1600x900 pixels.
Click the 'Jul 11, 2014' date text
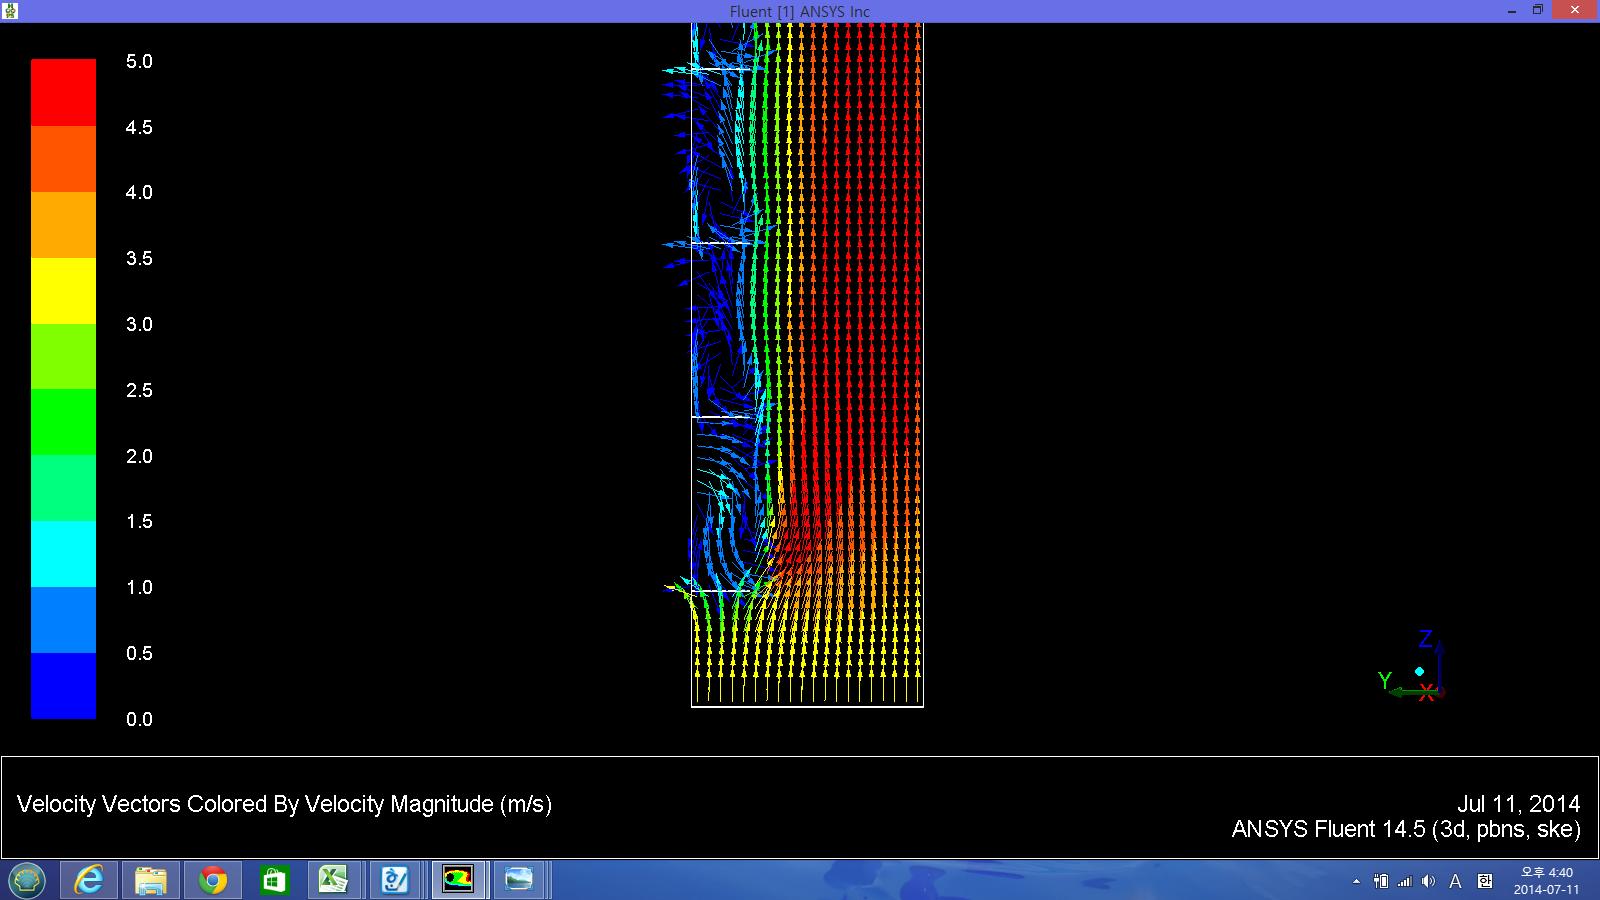pyautogui.click(x=1518, y=804)
